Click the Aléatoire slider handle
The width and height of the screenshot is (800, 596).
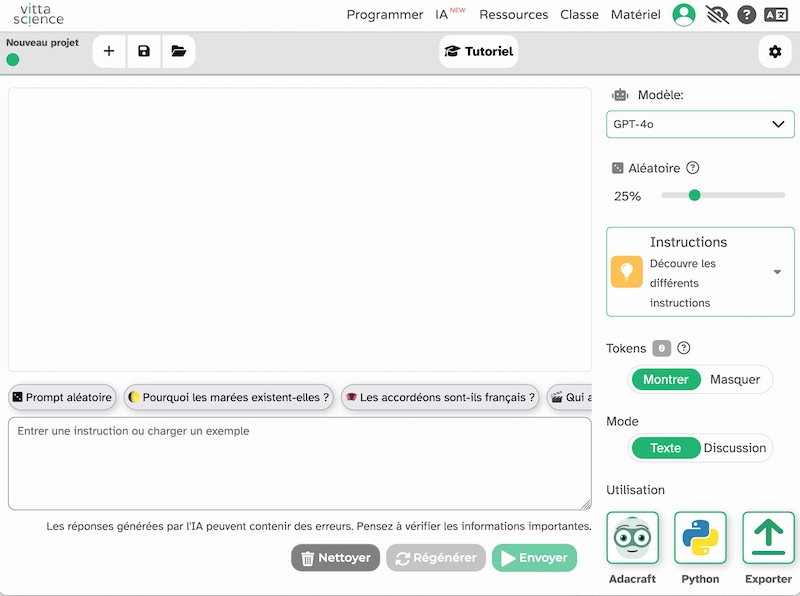click(694, 196)
